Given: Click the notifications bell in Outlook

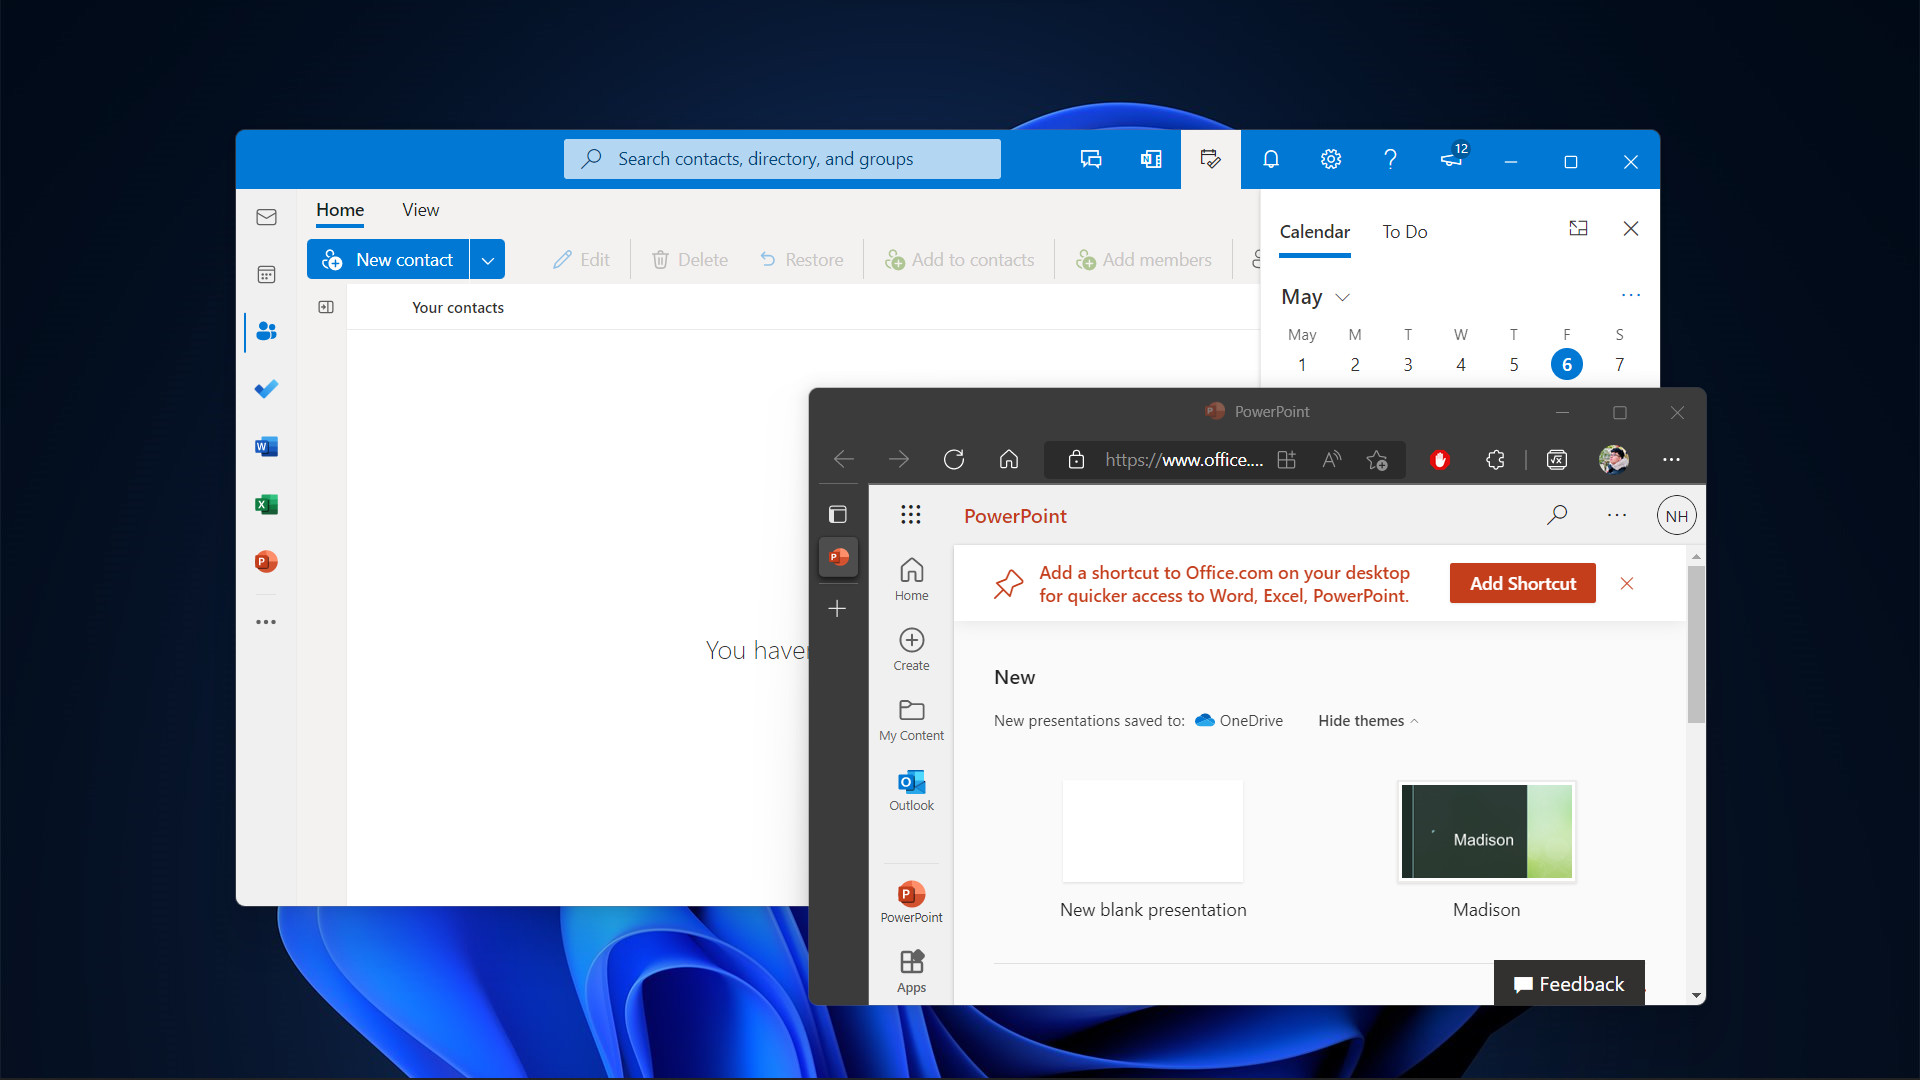Looking at the screenshot, I should [x=1270, y=159].
